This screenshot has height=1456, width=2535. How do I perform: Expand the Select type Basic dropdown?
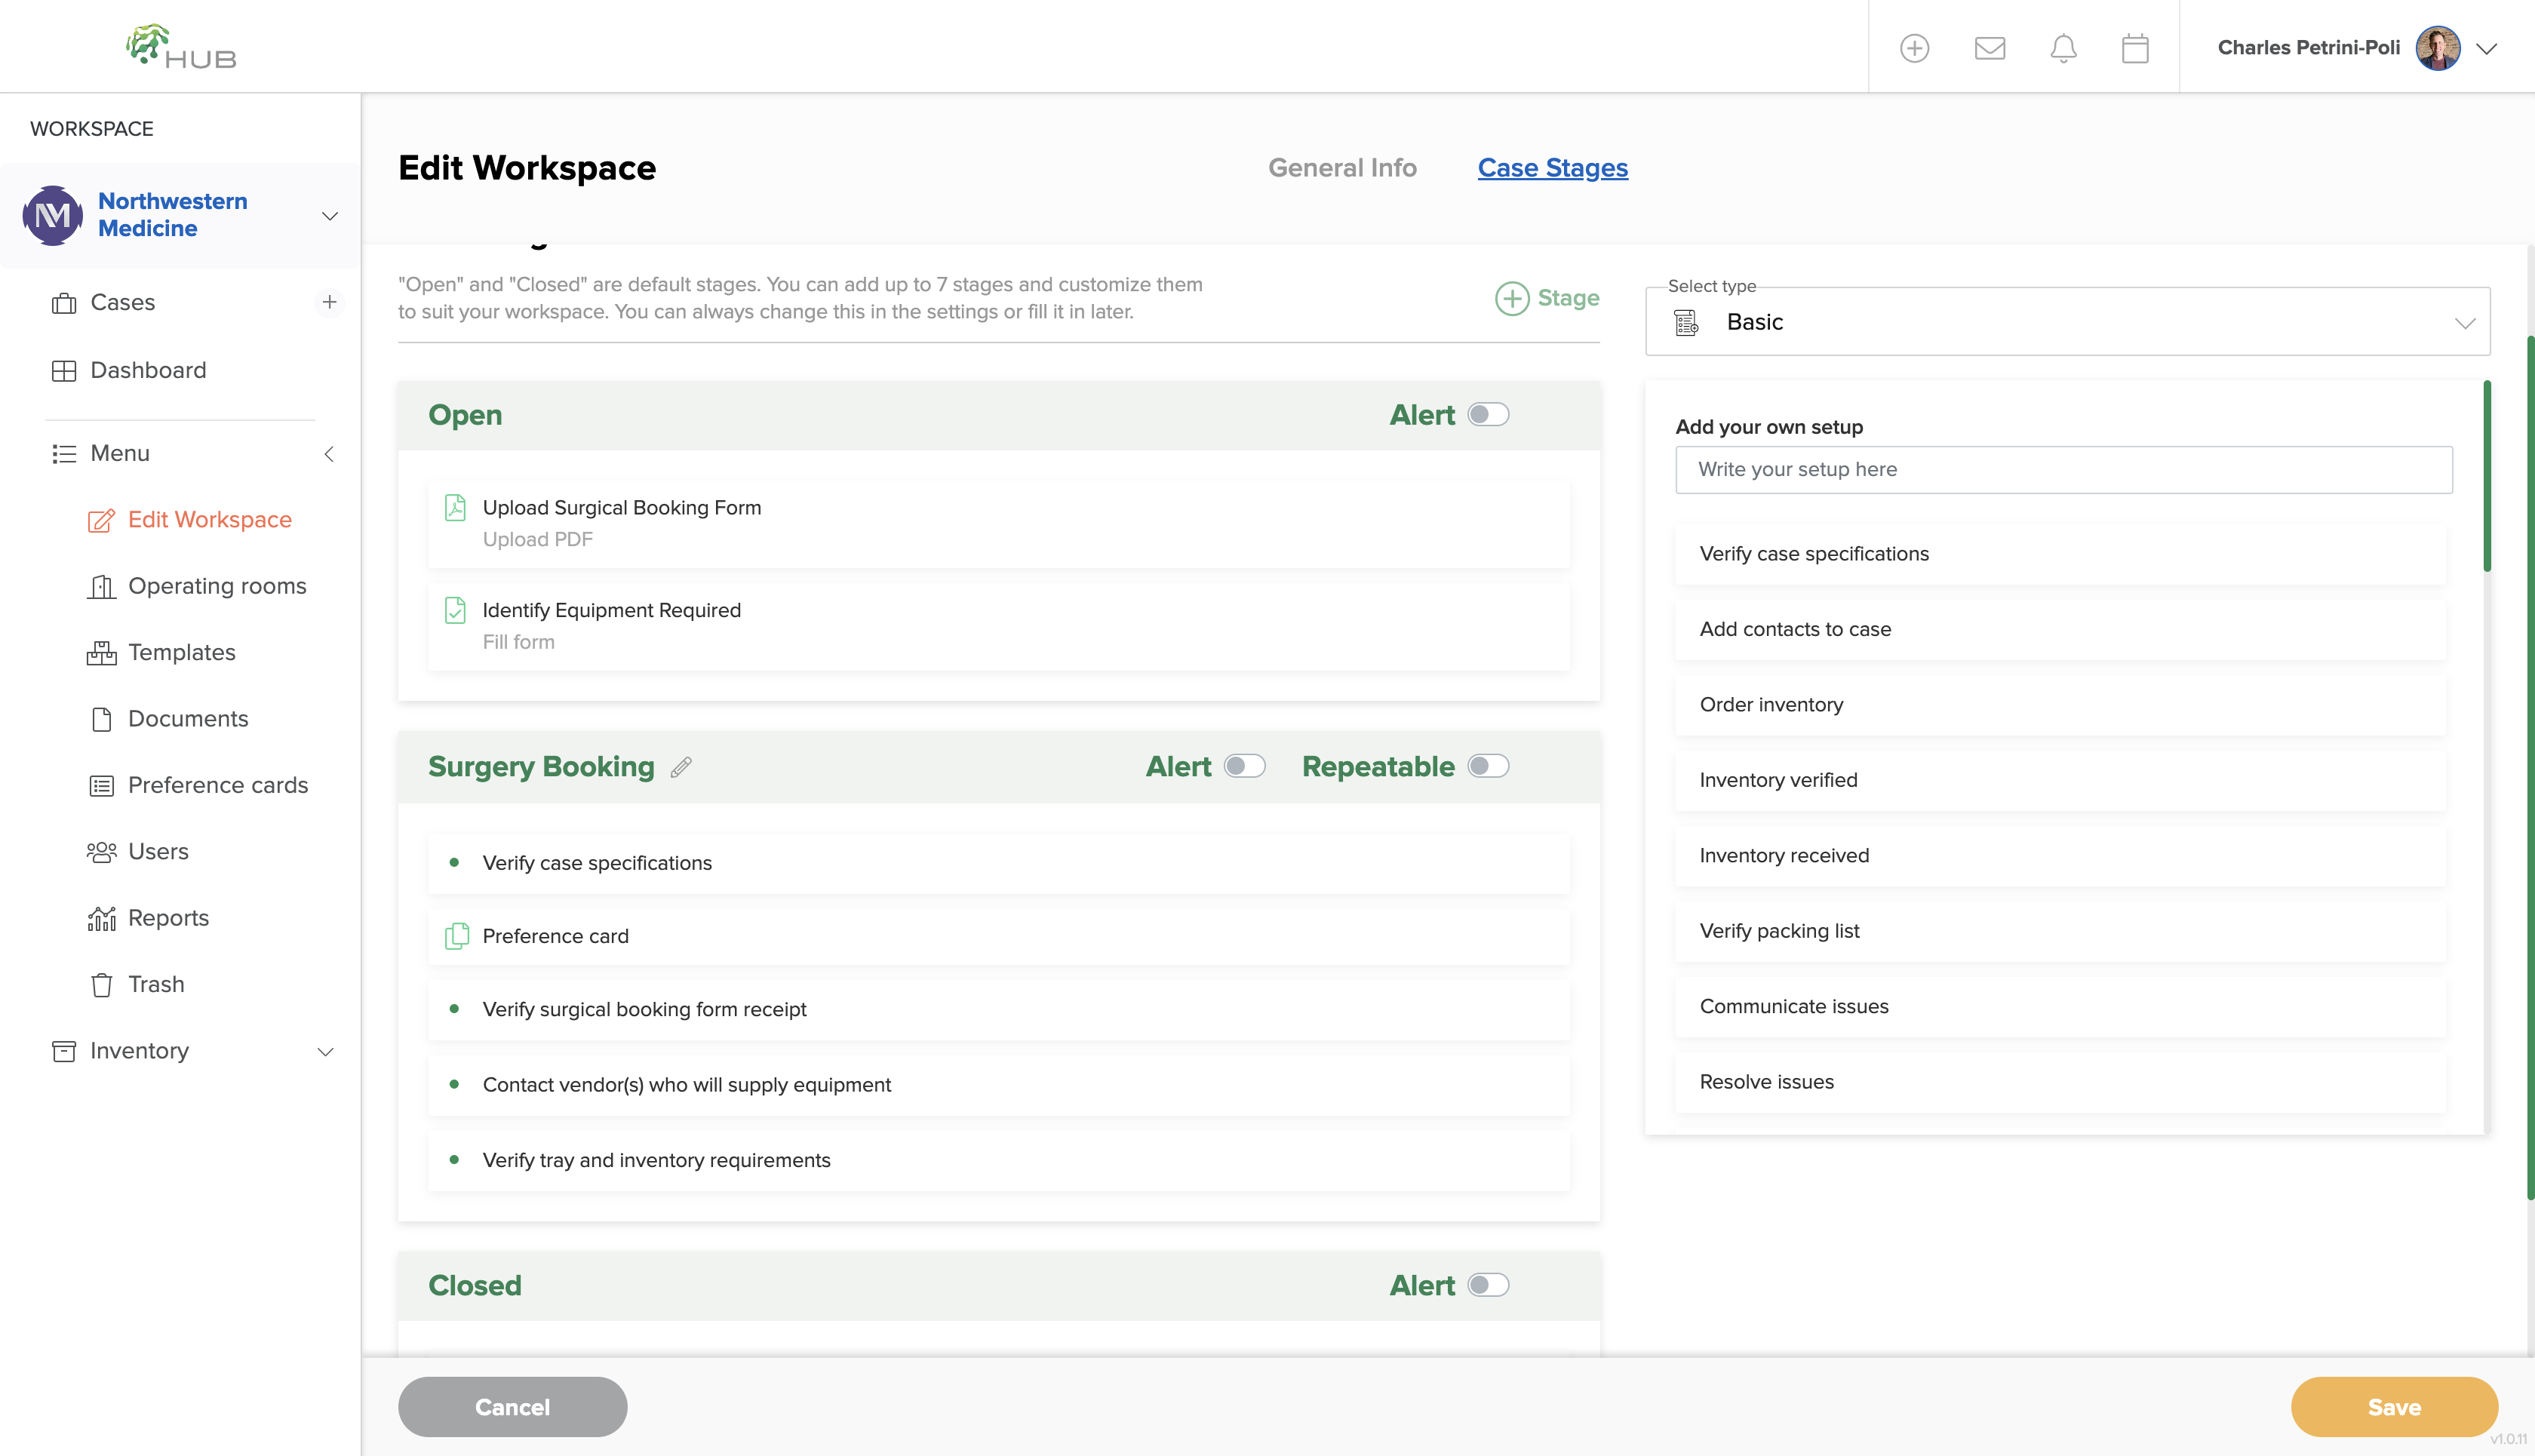[x=2068, y=322]
